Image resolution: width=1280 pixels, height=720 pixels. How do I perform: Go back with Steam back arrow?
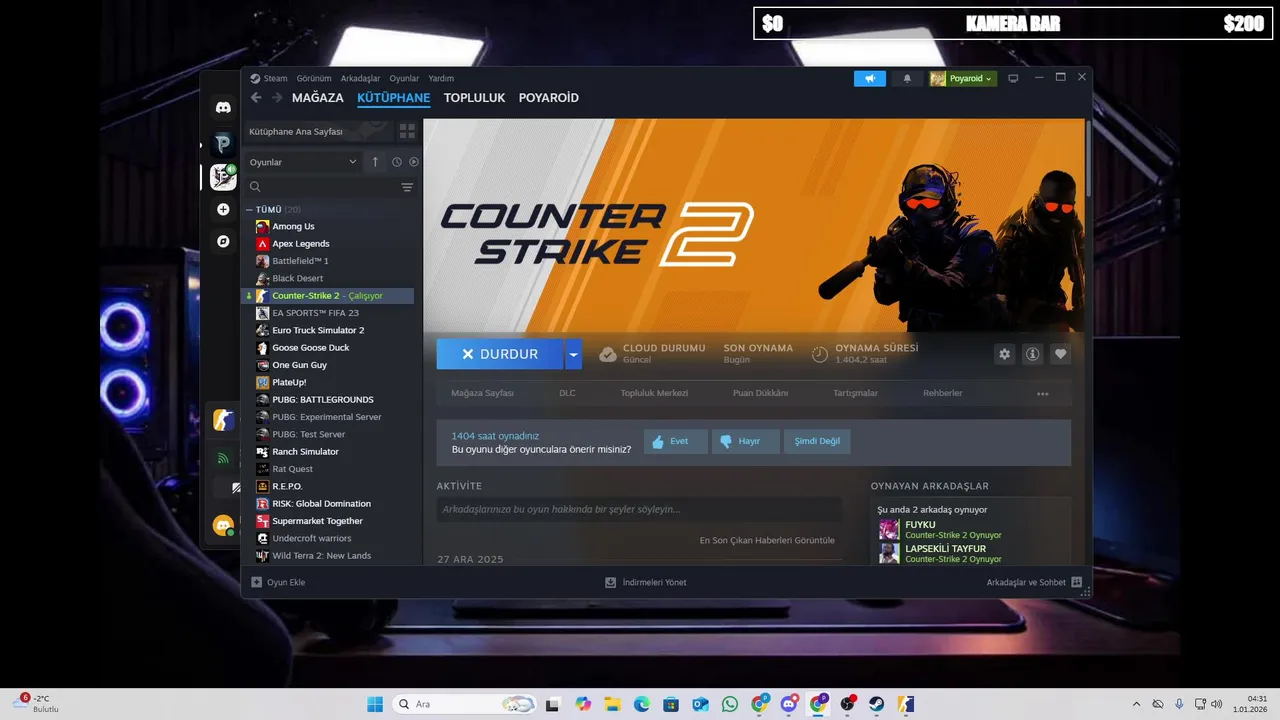click(256, 98)
